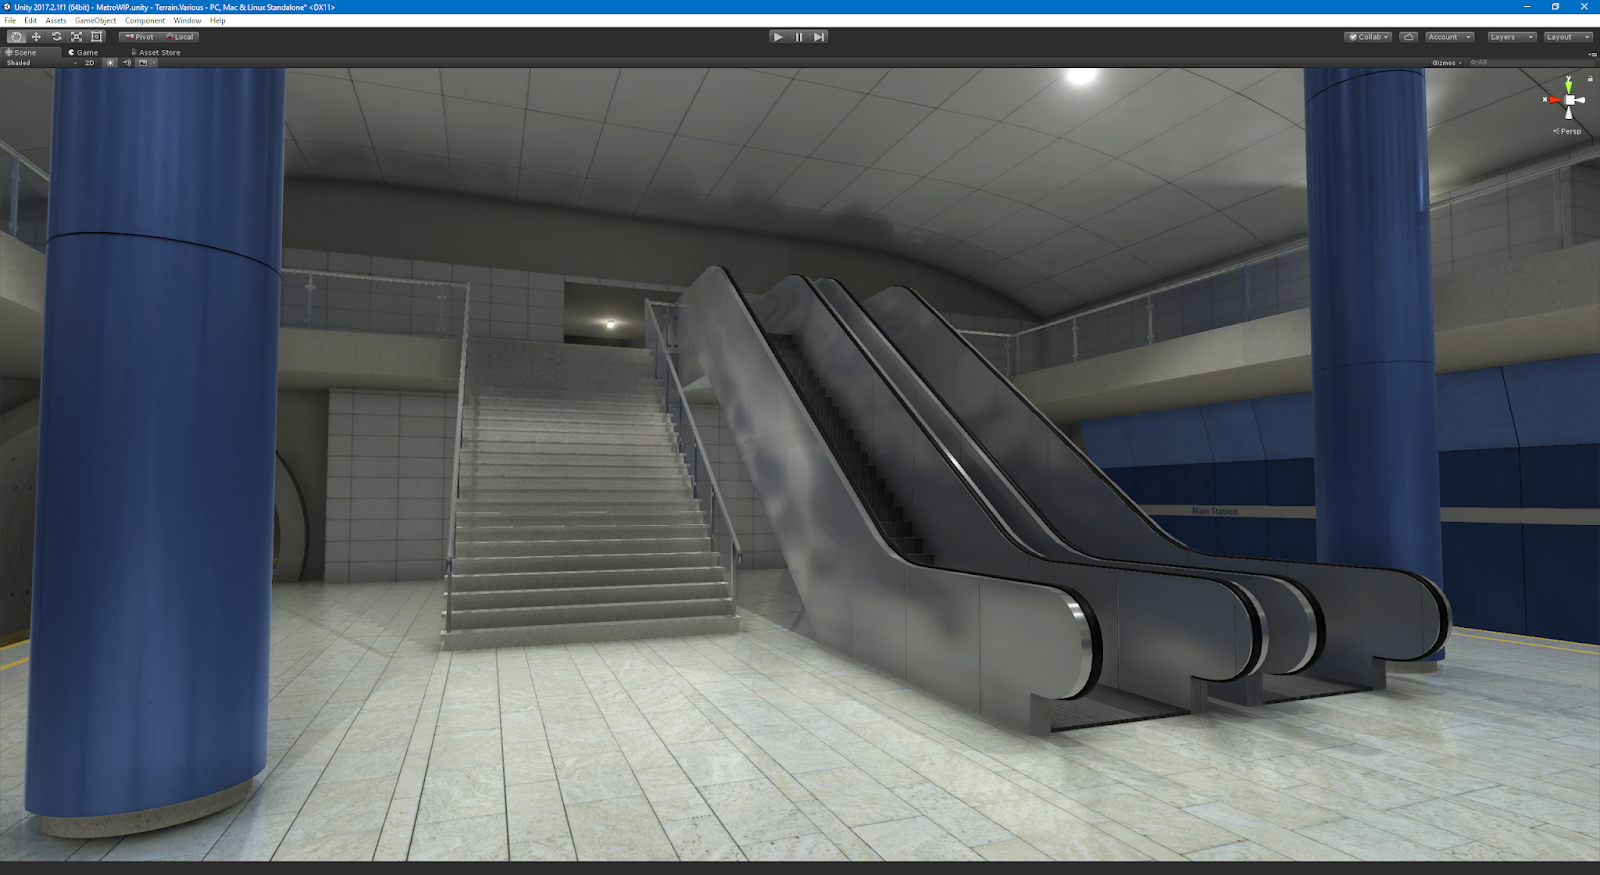This screenshot has width=1600, height=875.
Task: Open the Window menu
Action: coord(187,21)
